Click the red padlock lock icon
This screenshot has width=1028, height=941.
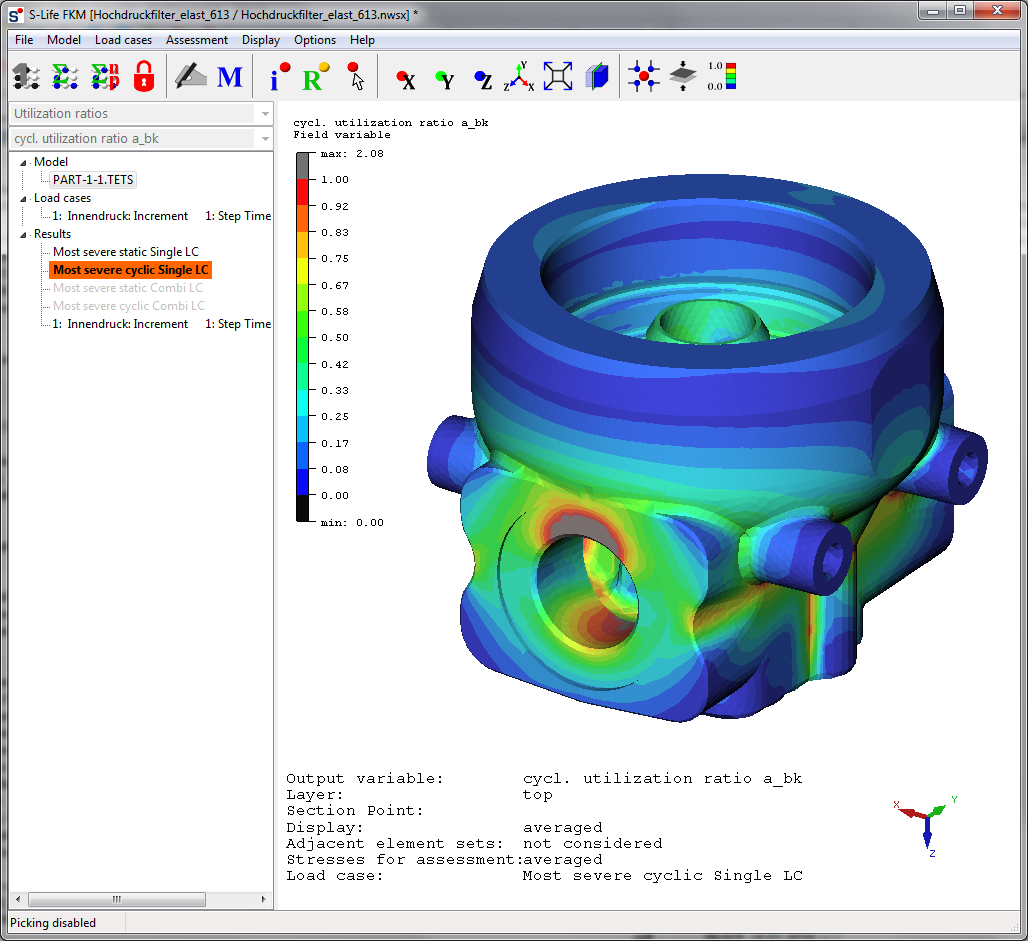click(144, 76)
